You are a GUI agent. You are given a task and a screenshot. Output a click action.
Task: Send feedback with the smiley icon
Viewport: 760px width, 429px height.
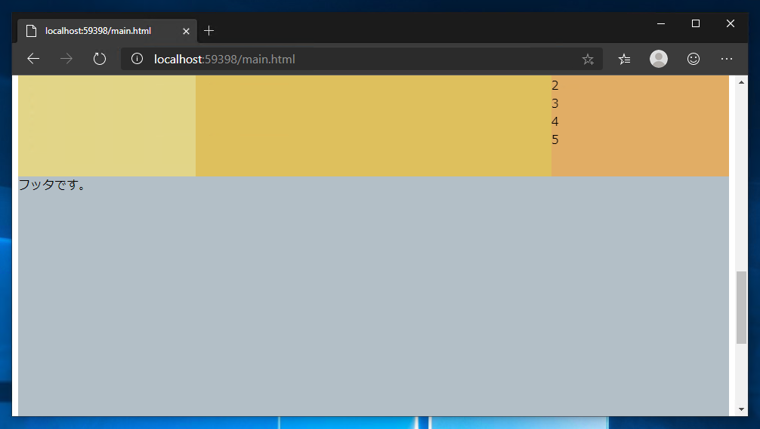(693, 59)
